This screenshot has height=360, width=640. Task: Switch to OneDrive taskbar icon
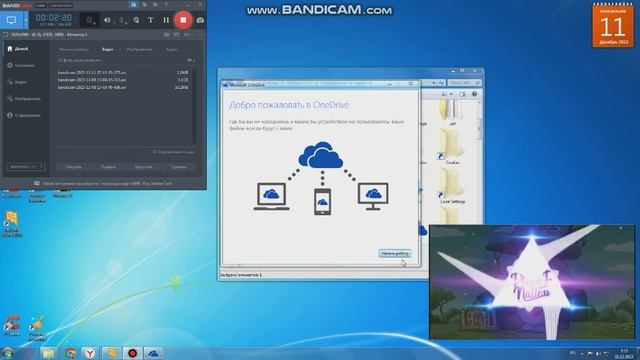153,353
